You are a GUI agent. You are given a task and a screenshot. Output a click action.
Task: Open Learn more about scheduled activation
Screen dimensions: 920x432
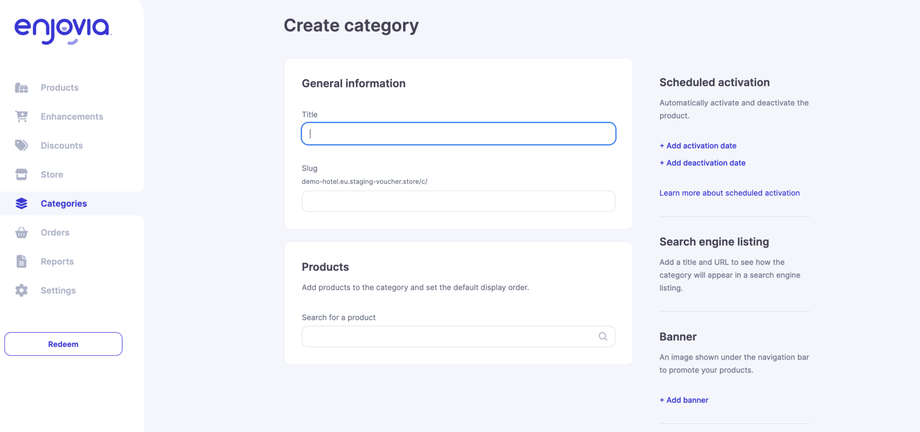(x=729, y=193)
